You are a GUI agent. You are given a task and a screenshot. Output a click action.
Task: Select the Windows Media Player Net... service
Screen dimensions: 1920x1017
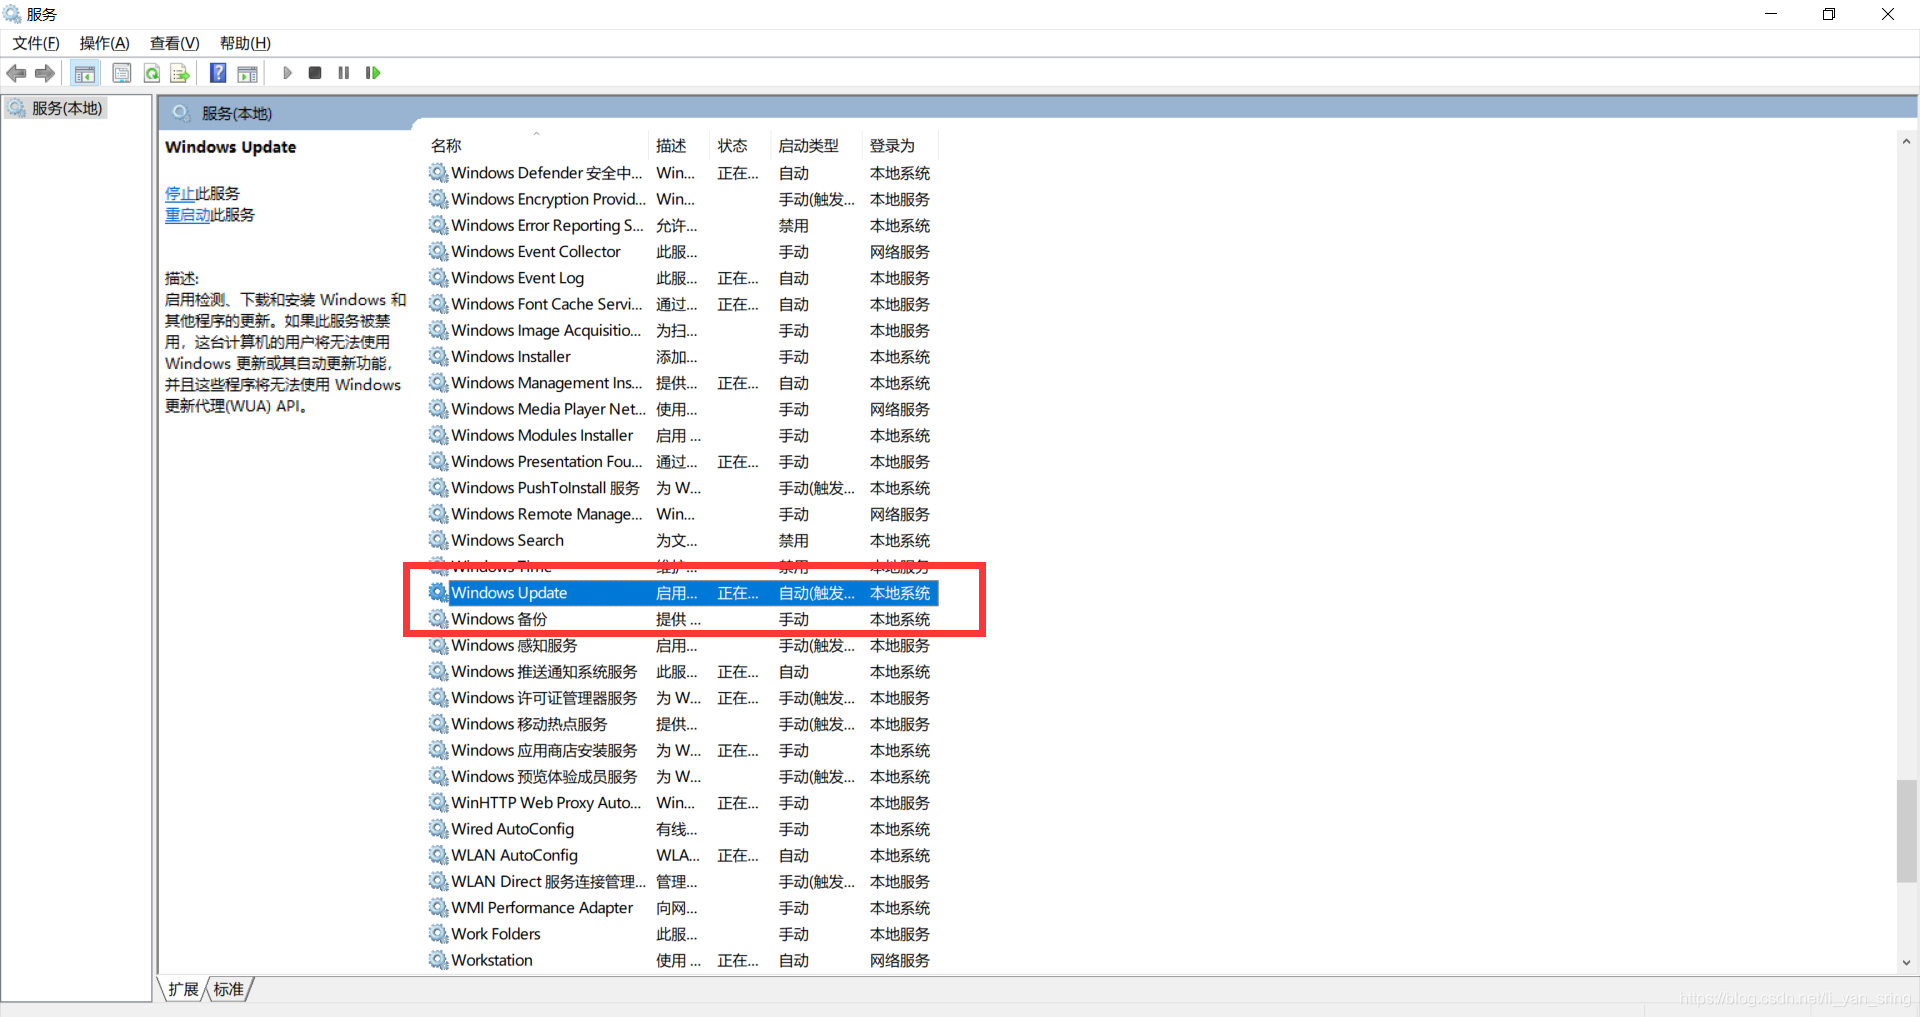pyautogui.click(x=683, y=409)
